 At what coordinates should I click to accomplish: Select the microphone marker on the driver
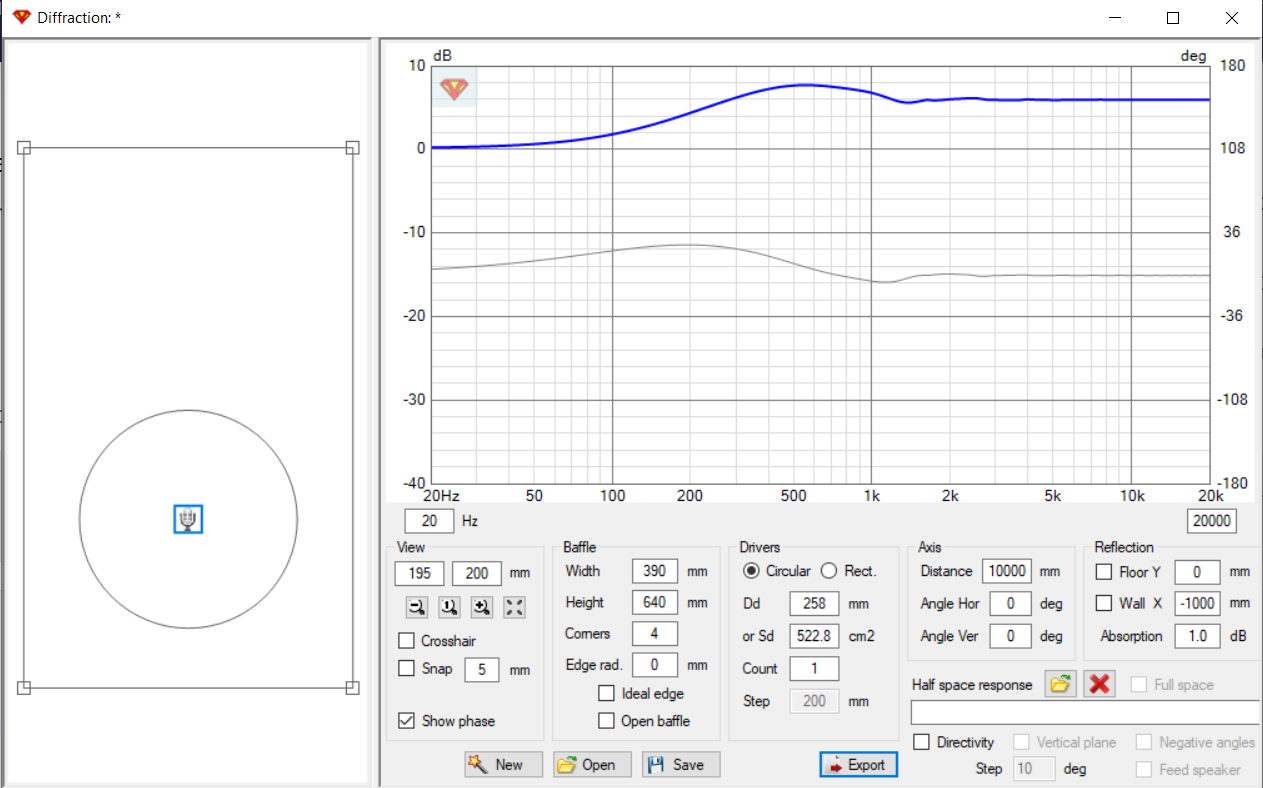tap(188, 519)
